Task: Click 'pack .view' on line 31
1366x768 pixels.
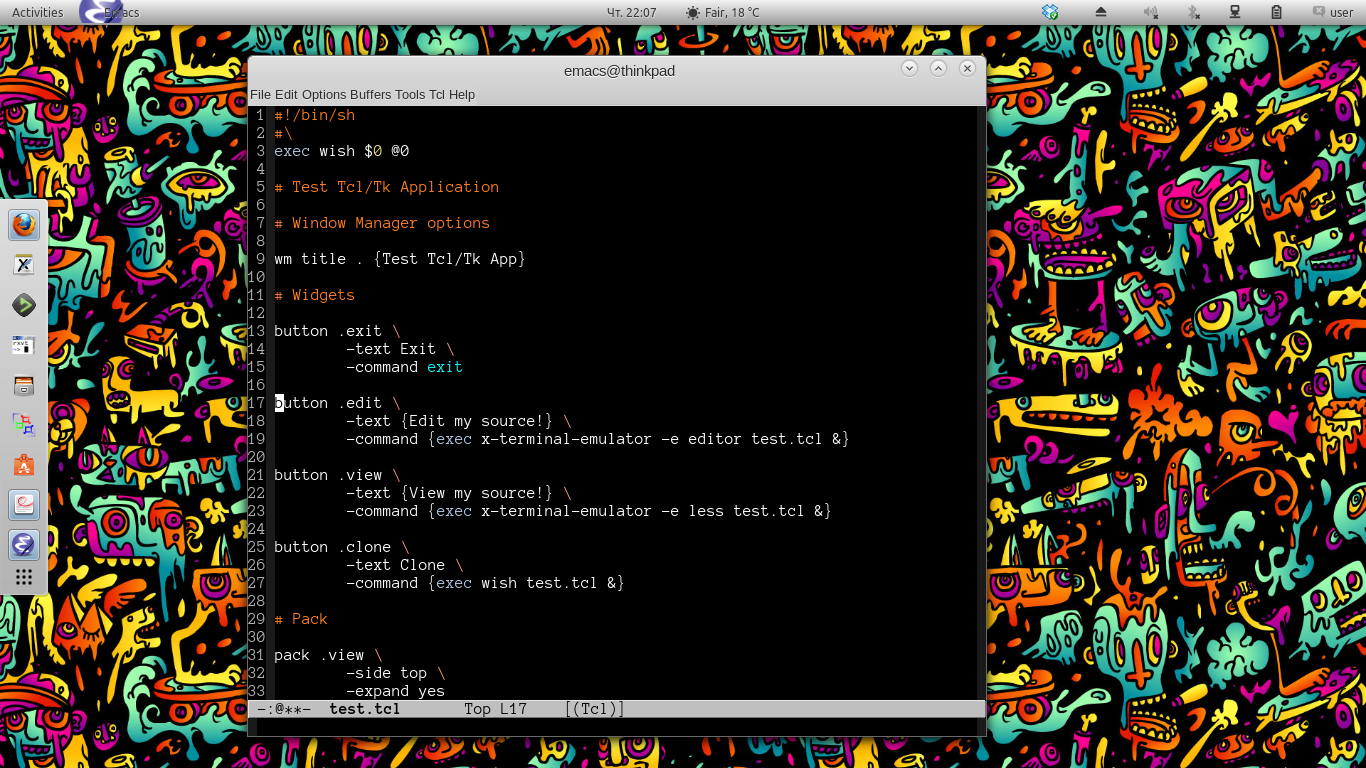Action: pos(319,655)
